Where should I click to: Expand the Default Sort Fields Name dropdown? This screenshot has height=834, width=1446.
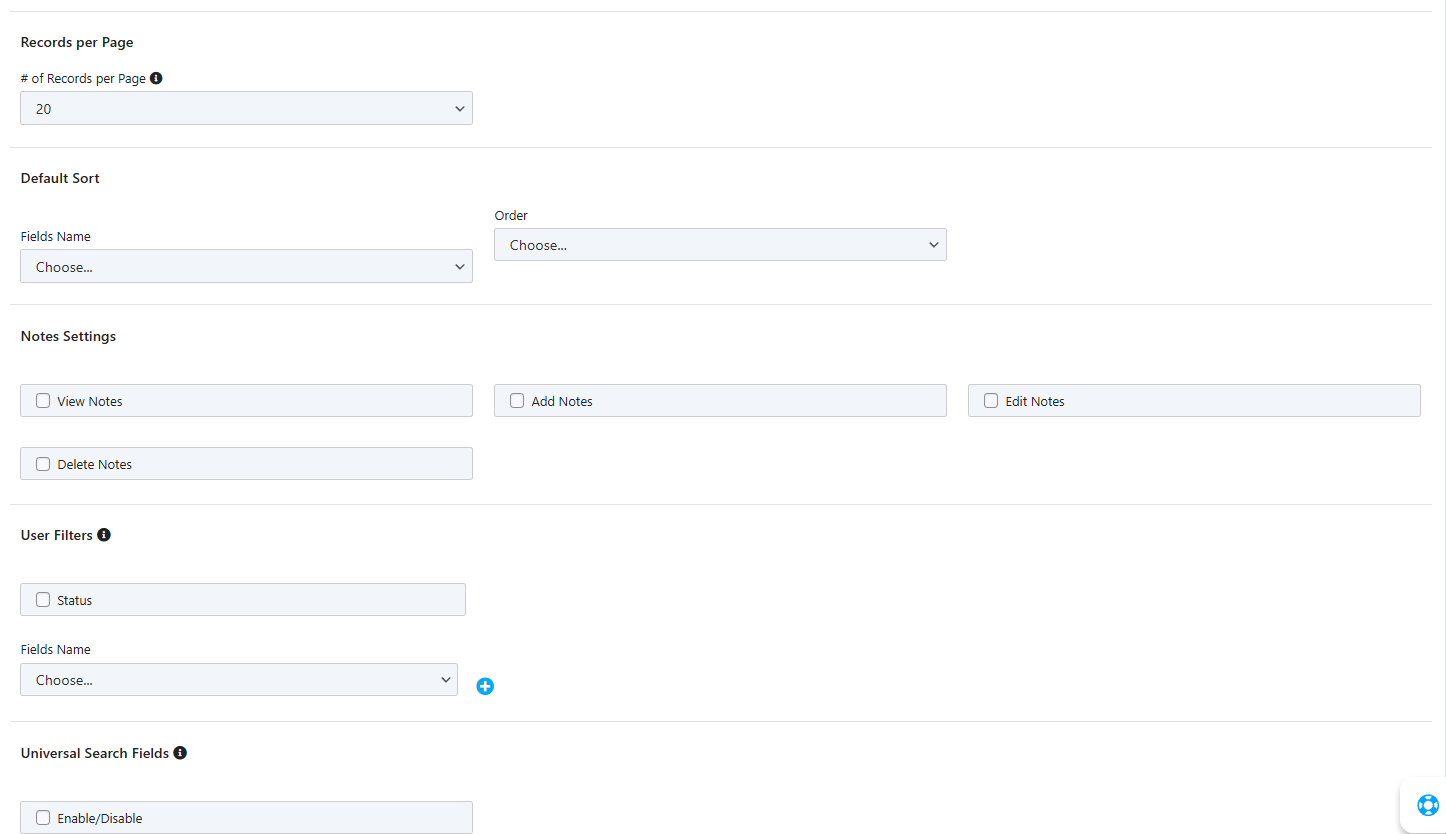pos(246,267)
